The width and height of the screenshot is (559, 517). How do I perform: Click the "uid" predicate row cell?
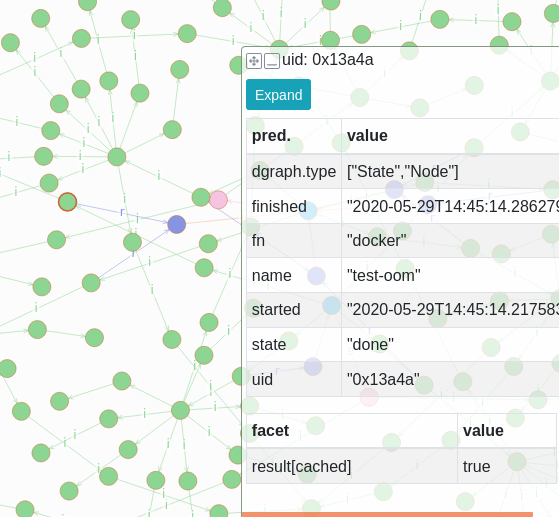[x=294, y=379]
